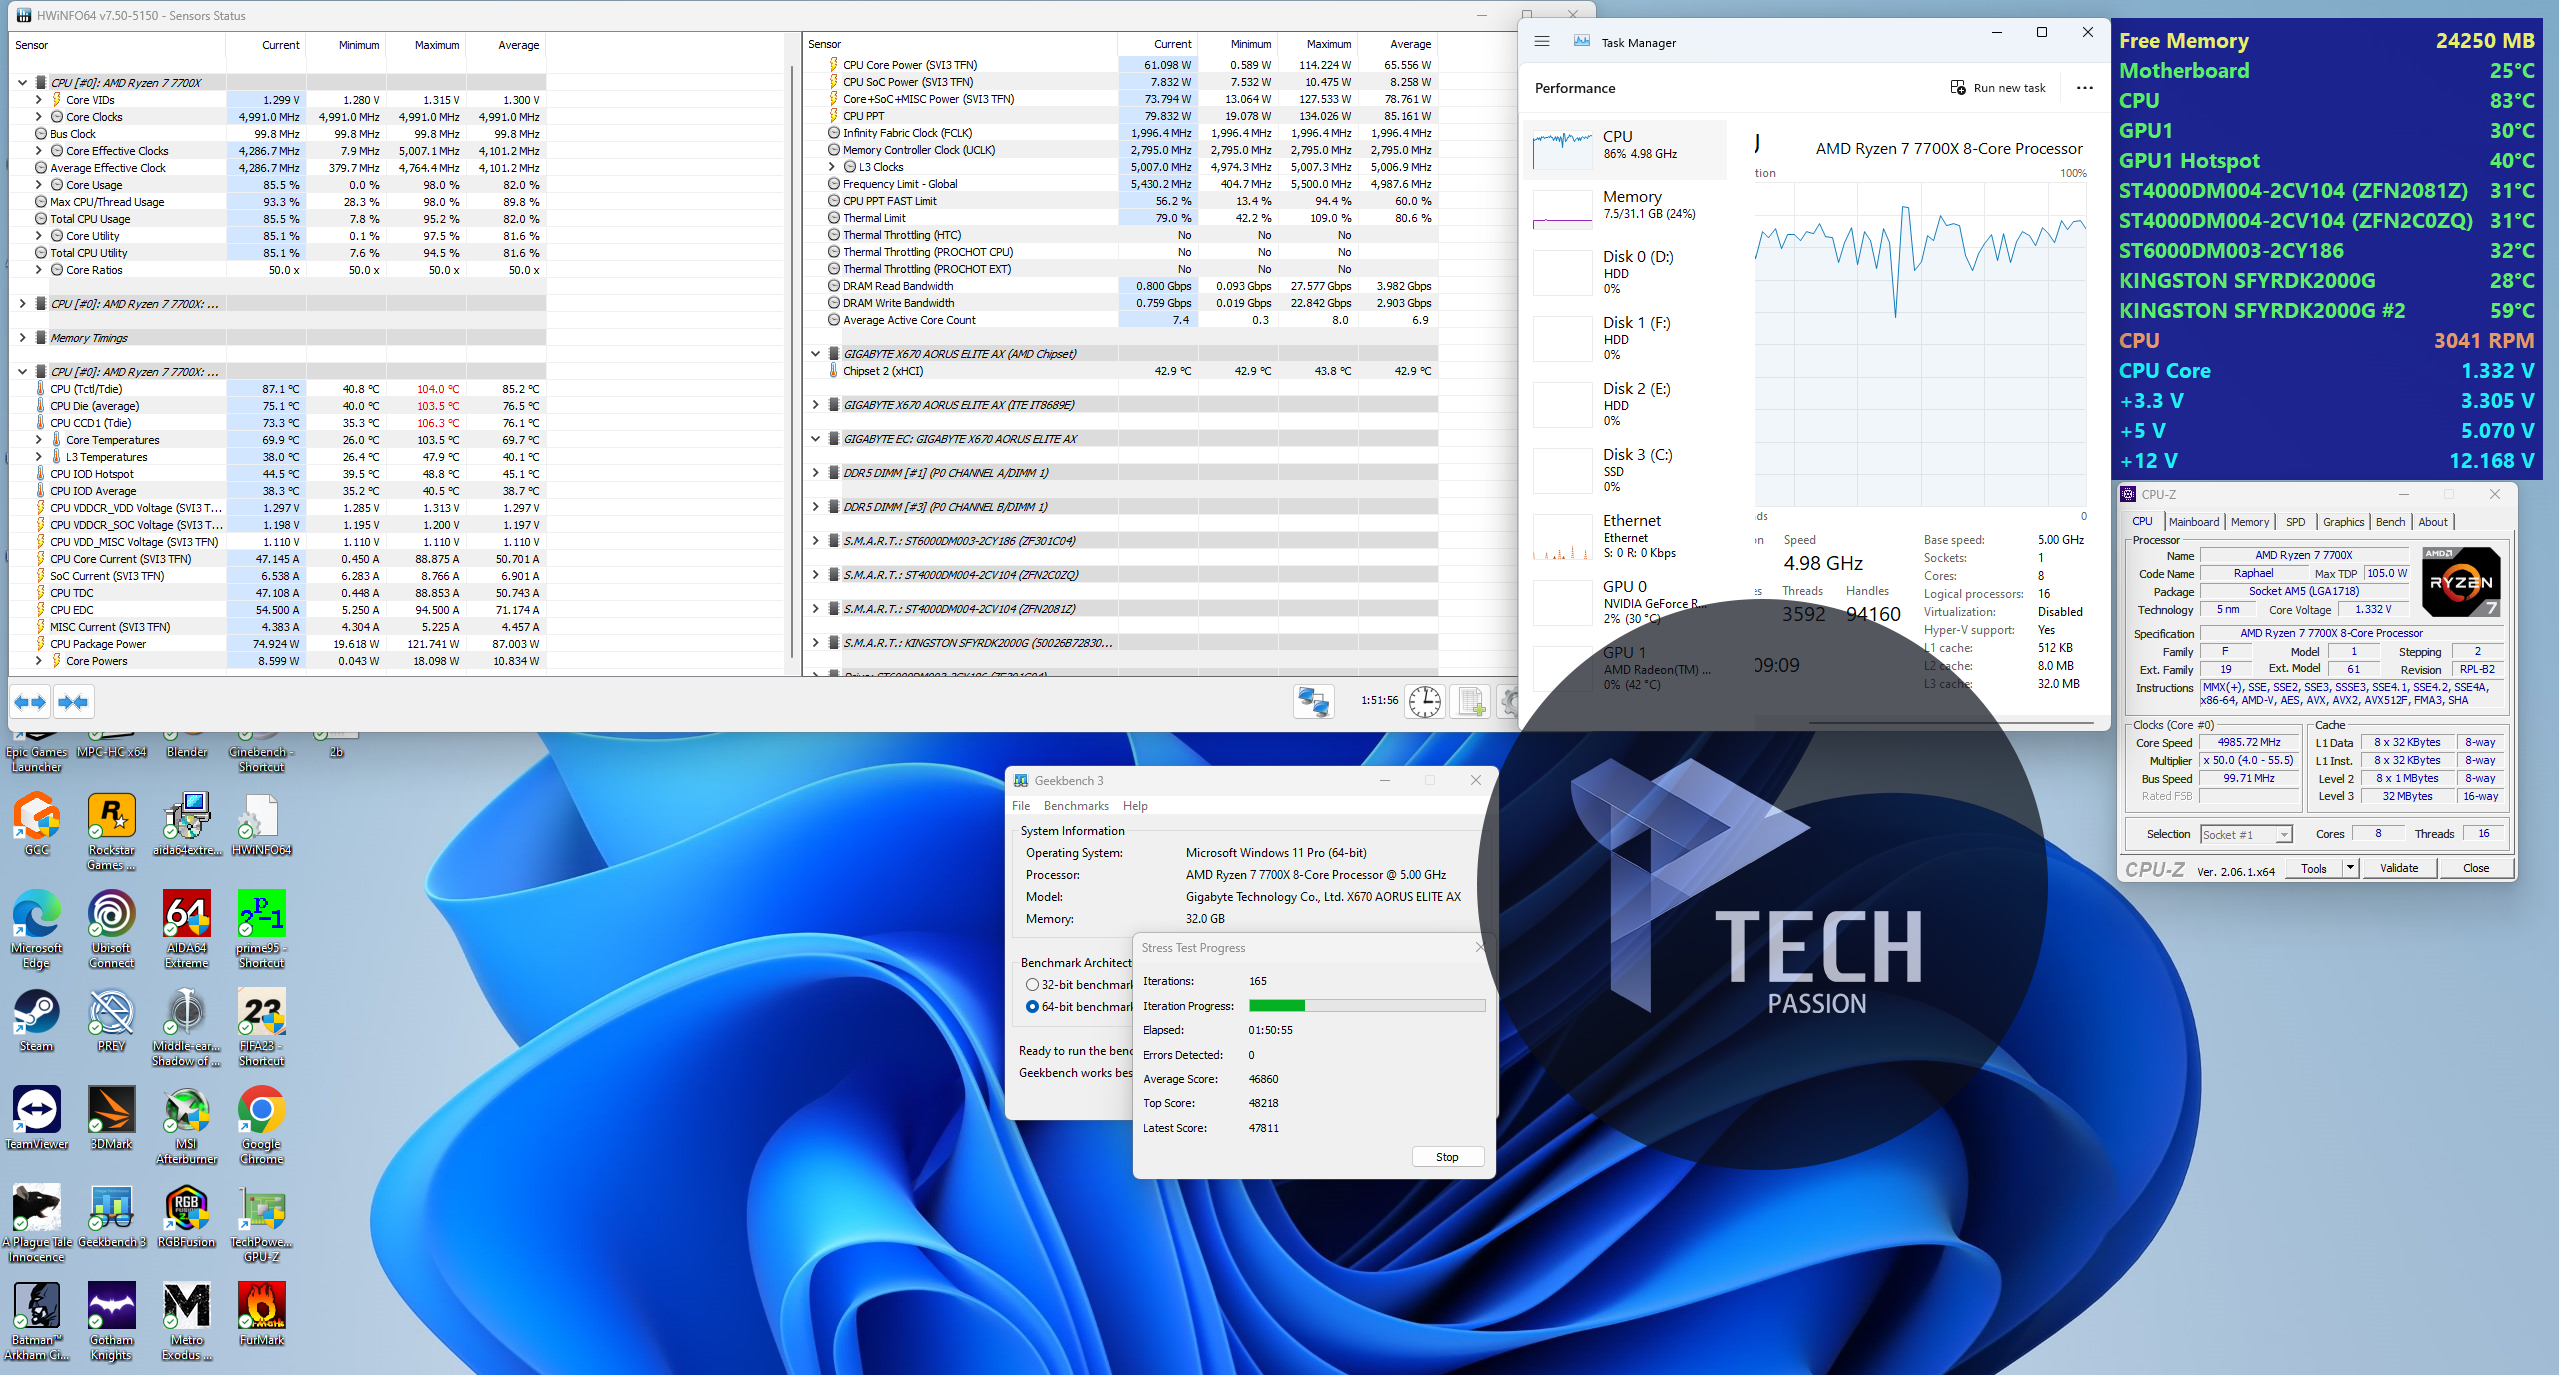Image resolution: width=2559 pixels, height=1375 pixels.
Task: Expand the Core Temperatures tree row
Action: point(38,440)
